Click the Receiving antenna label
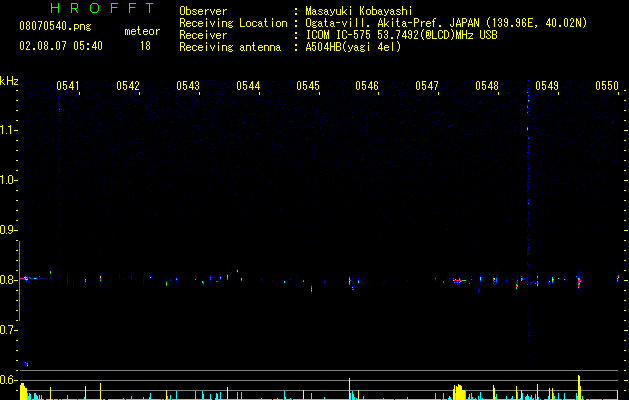 230,47
